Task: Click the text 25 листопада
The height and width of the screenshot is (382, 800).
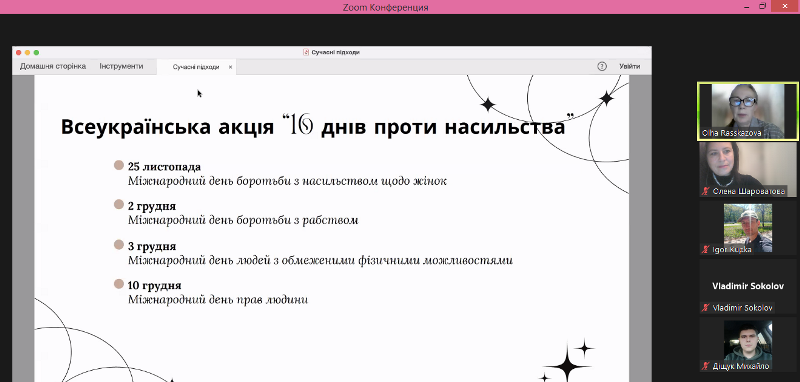Action: point(164,167)
